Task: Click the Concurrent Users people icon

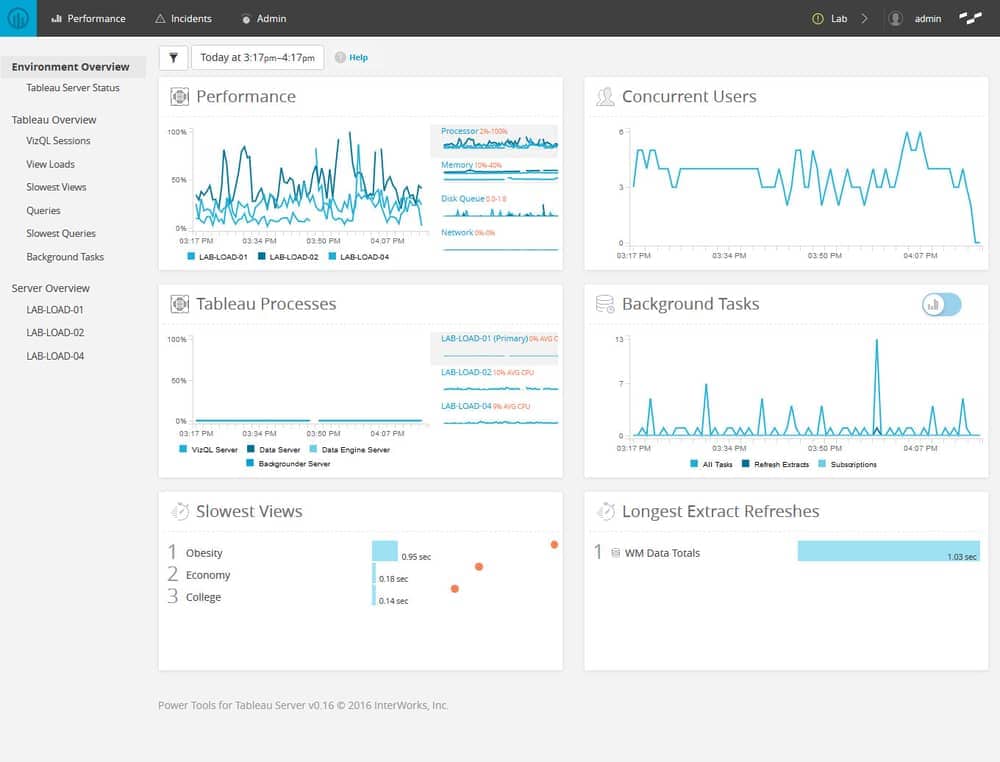Action: [x=605, y=96]
